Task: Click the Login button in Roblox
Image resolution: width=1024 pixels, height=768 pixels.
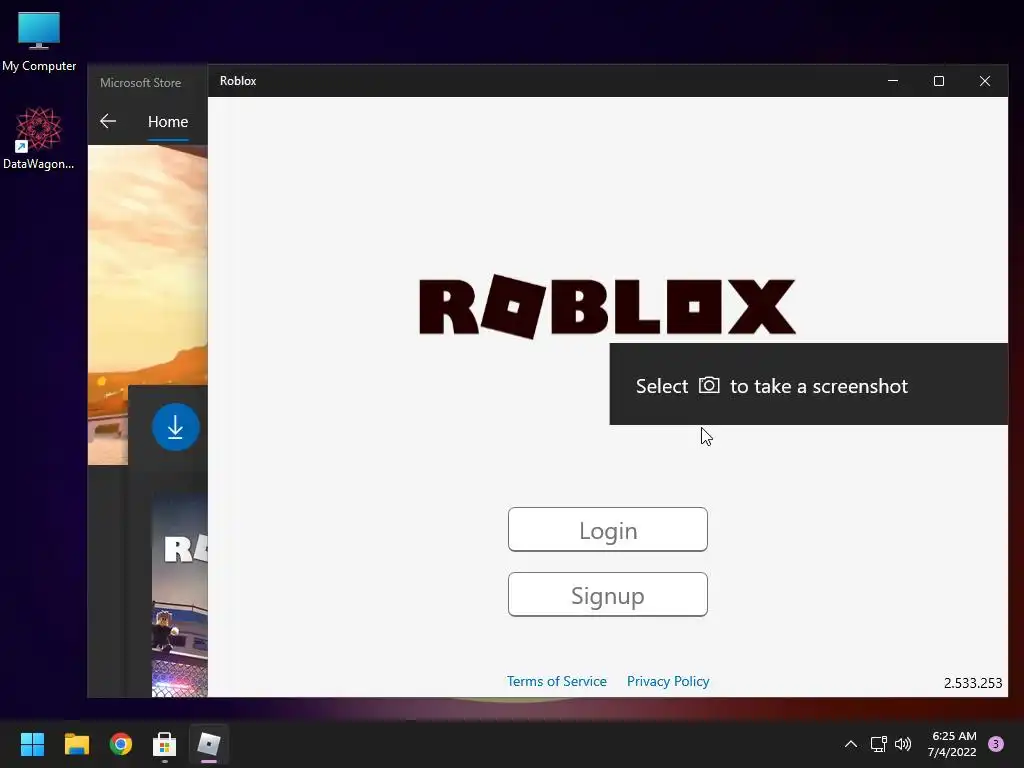Action: (x=607, y=530)
